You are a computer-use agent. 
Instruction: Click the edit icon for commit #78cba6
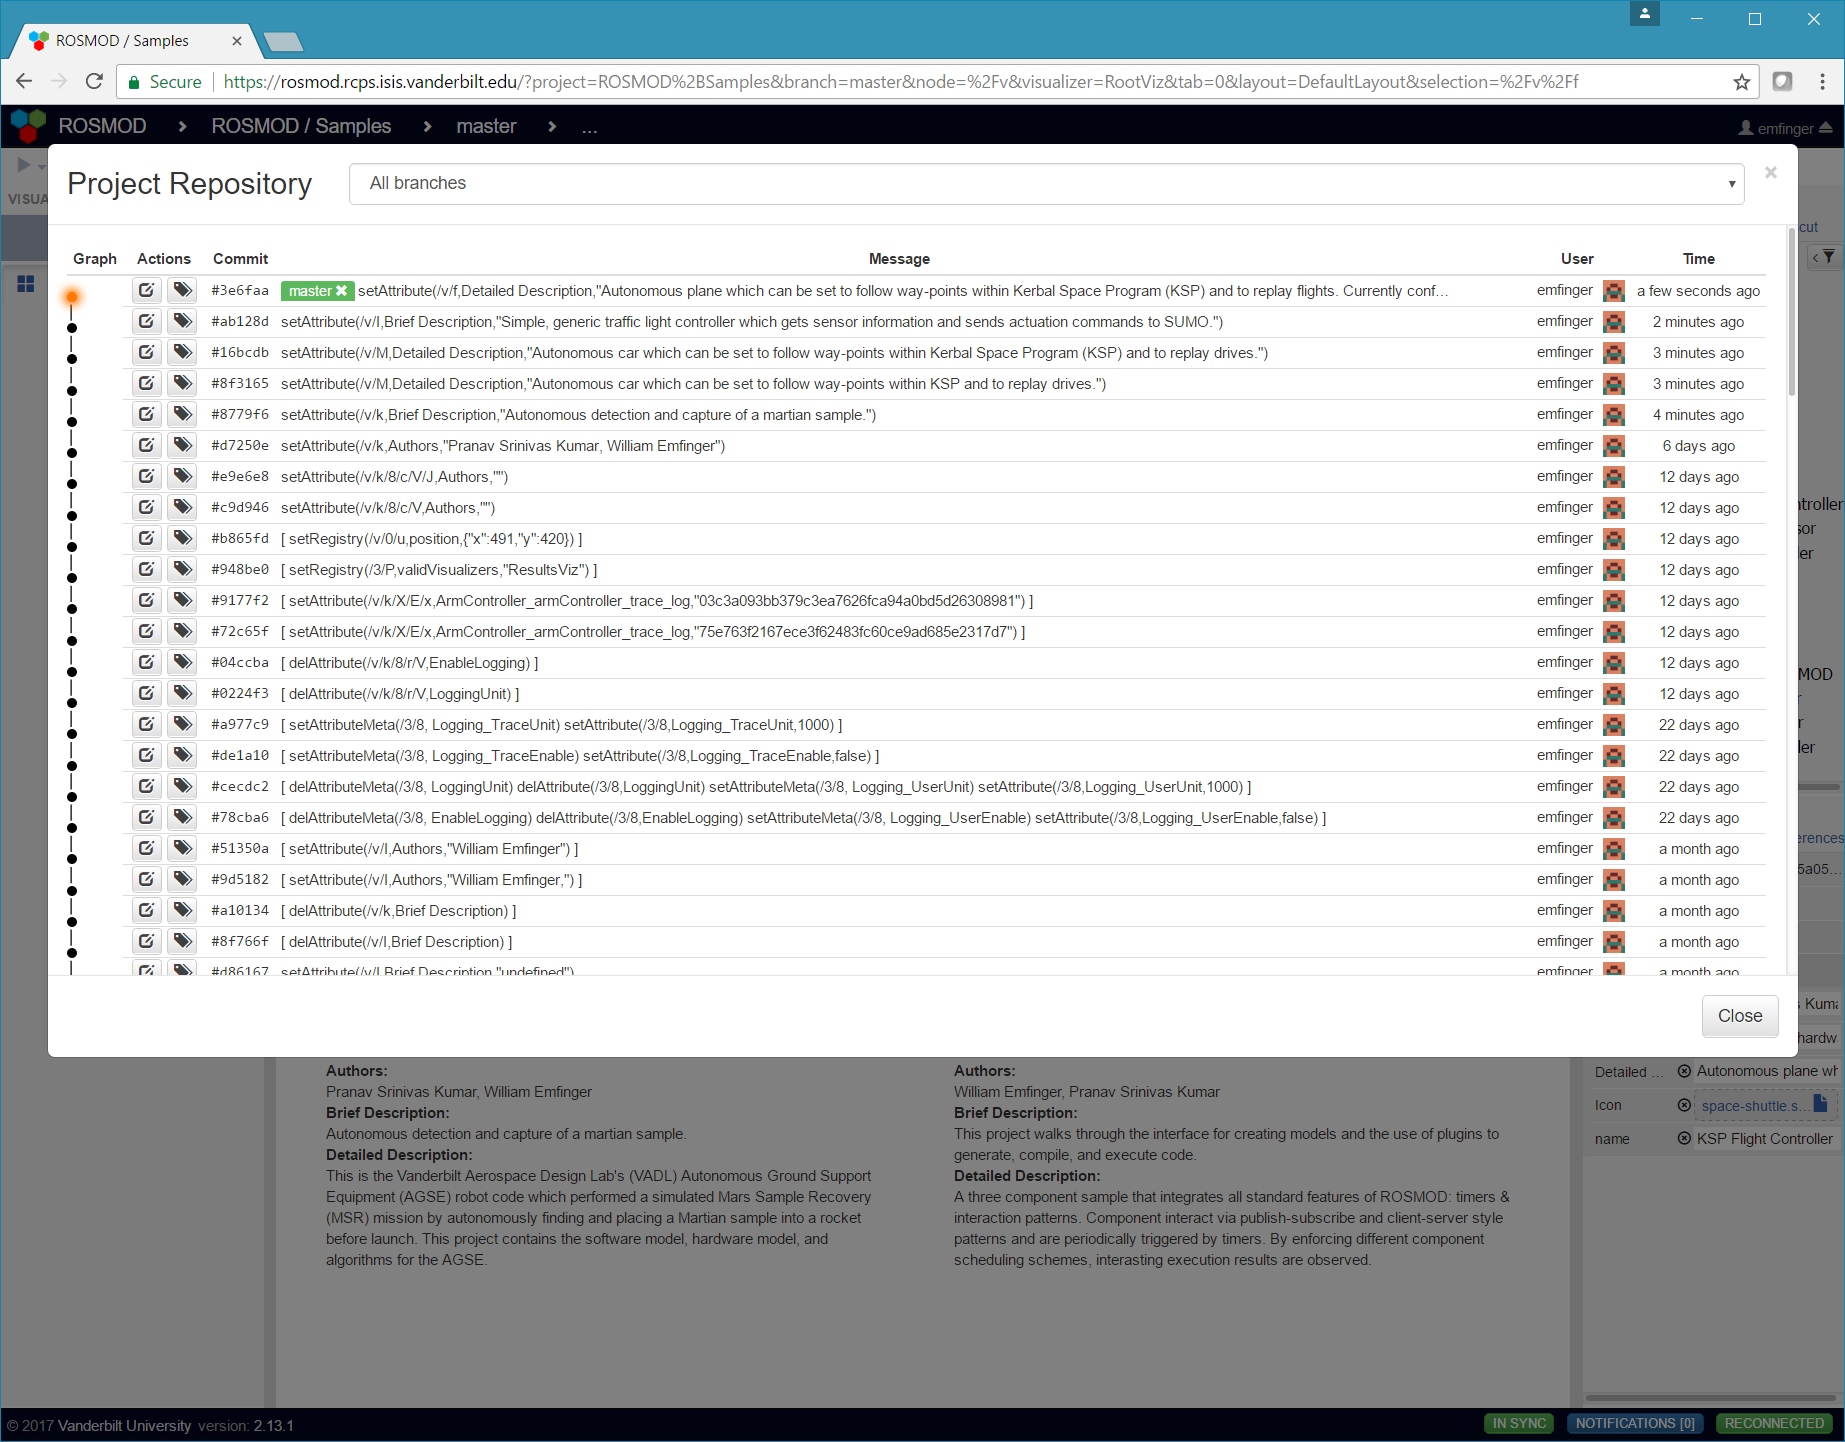click(146, 818)
